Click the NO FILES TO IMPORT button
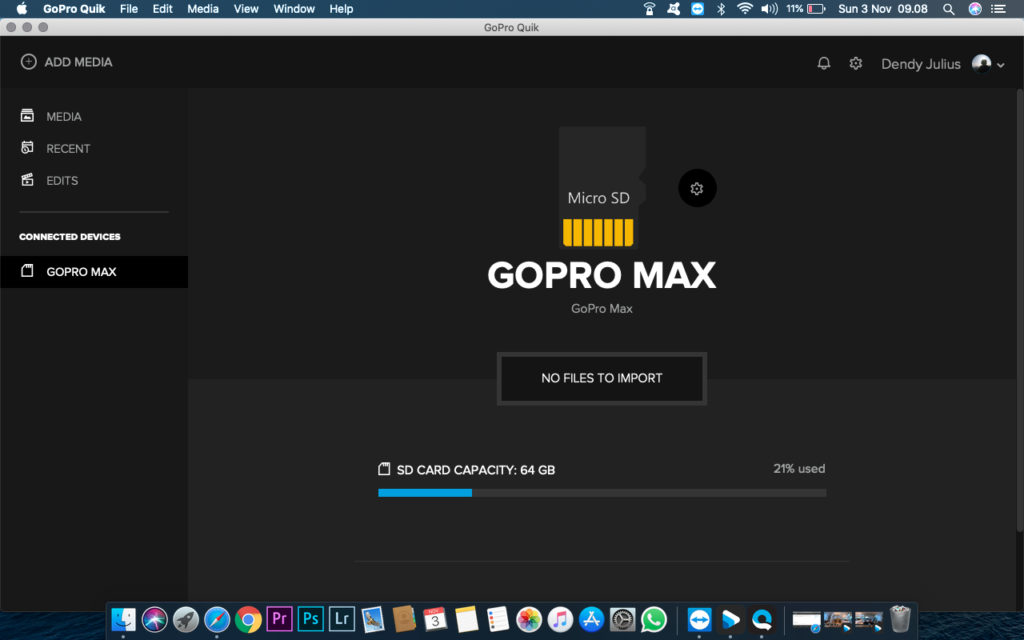Screen dimensions: 1024x640 point(601,378)
